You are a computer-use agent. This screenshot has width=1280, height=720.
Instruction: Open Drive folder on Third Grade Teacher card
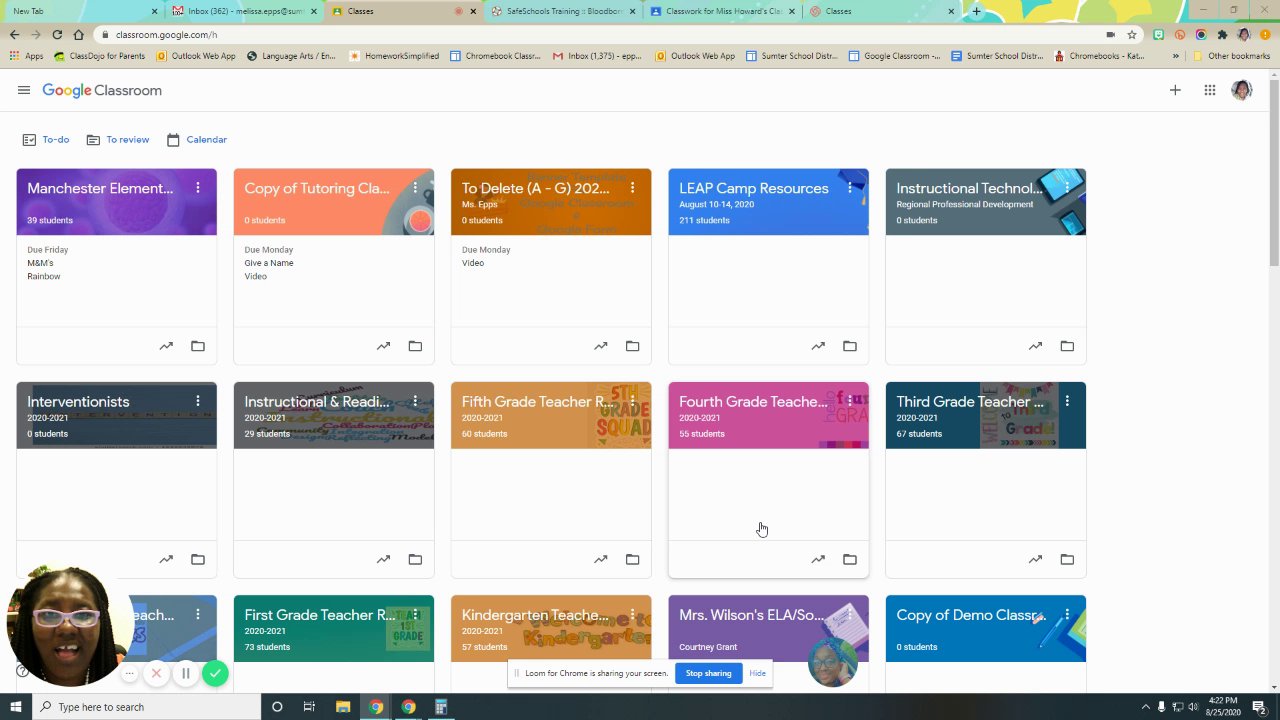point(1067,559)
